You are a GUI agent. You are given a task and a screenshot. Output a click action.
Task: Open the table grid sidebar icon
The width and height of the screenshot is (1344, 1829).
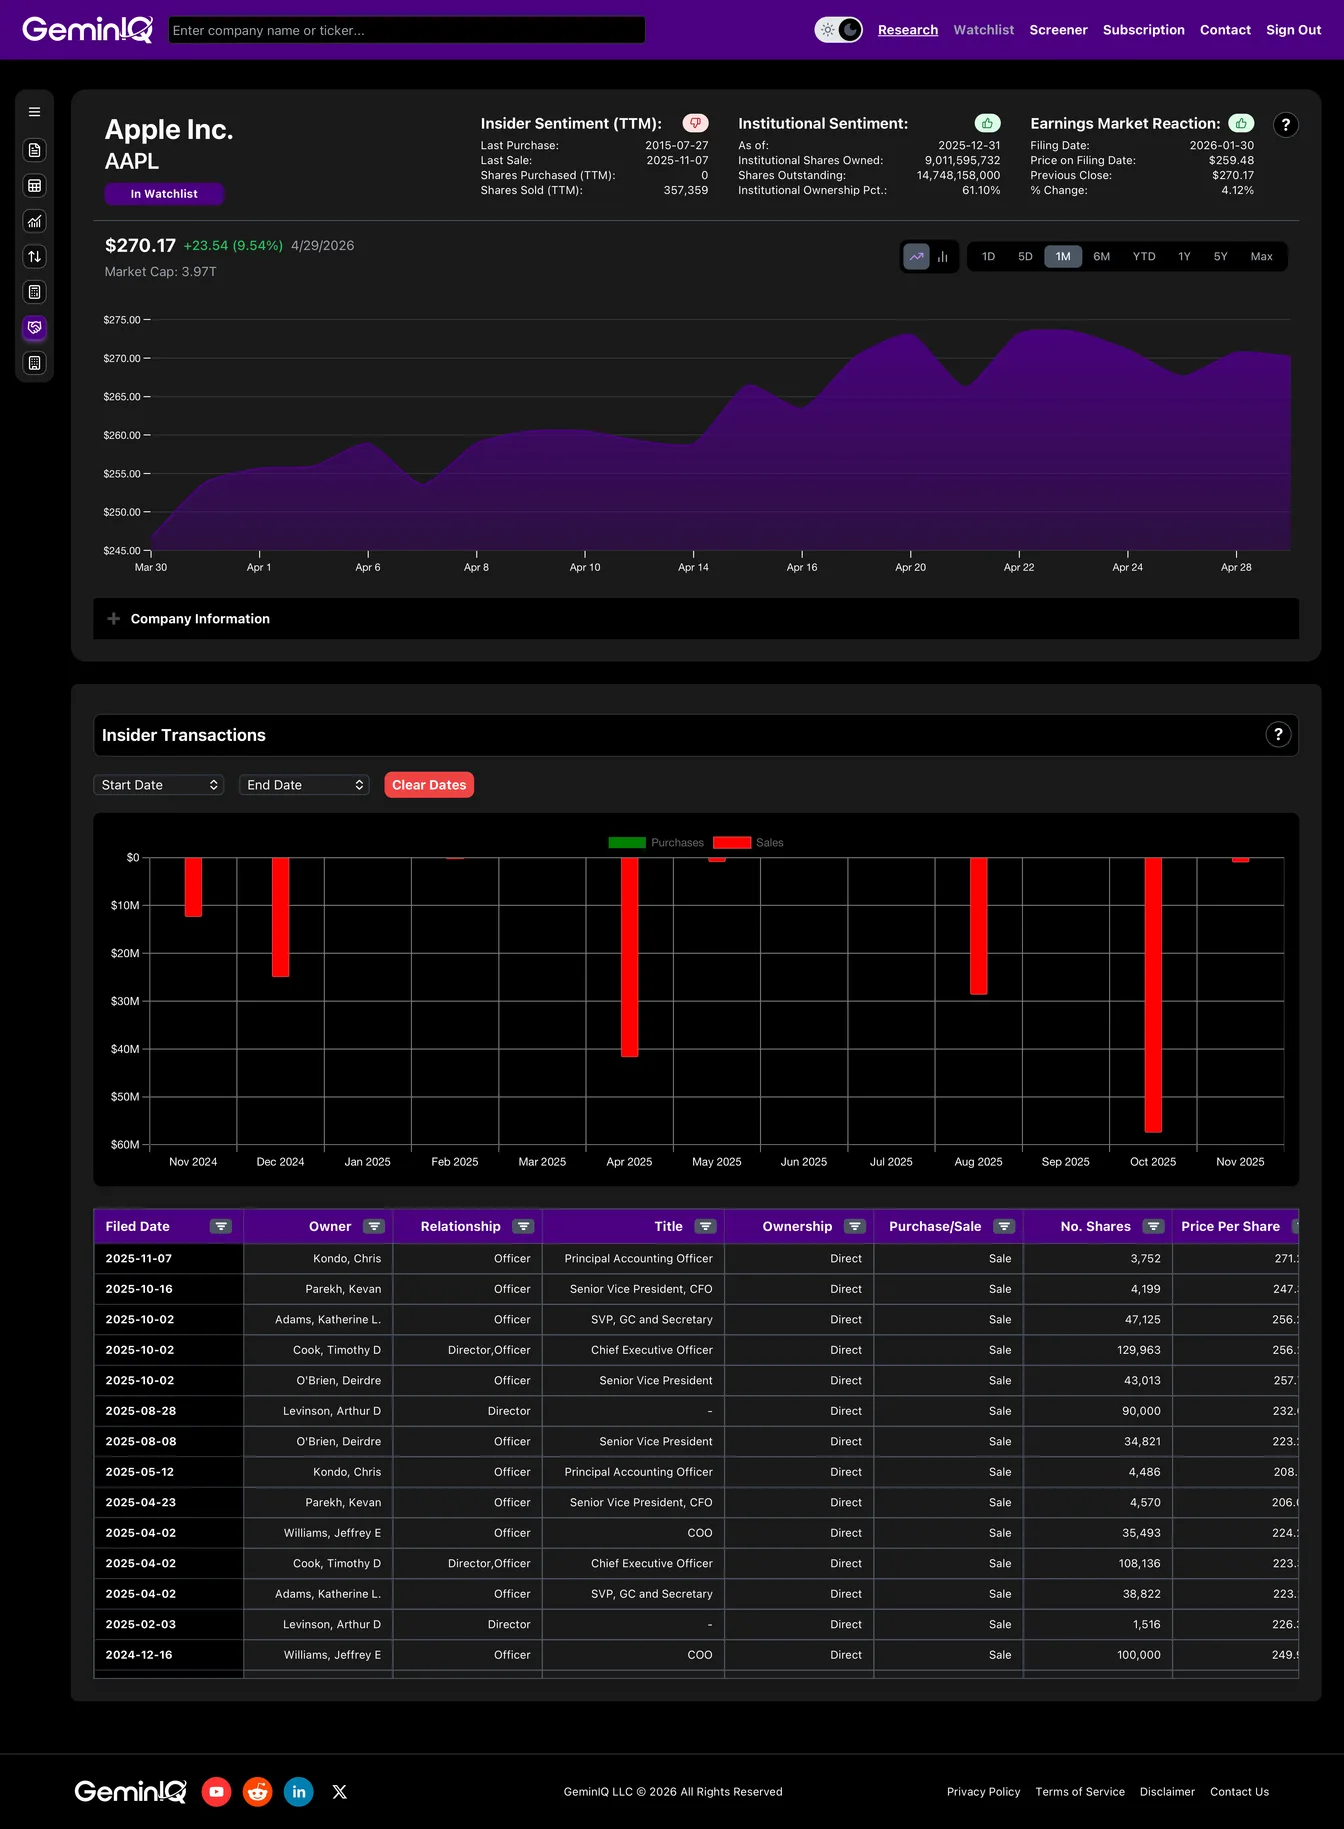(34, 186)
